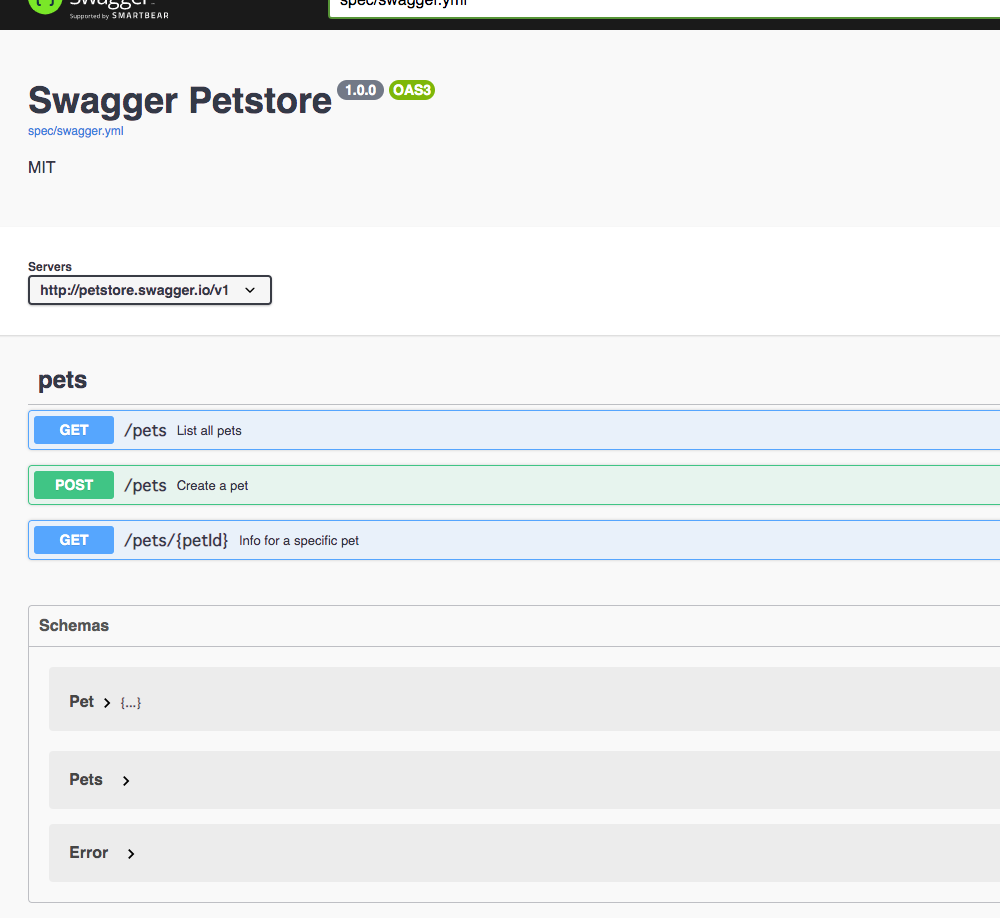Click the POST badge on Create a pet

coord(73,485)
